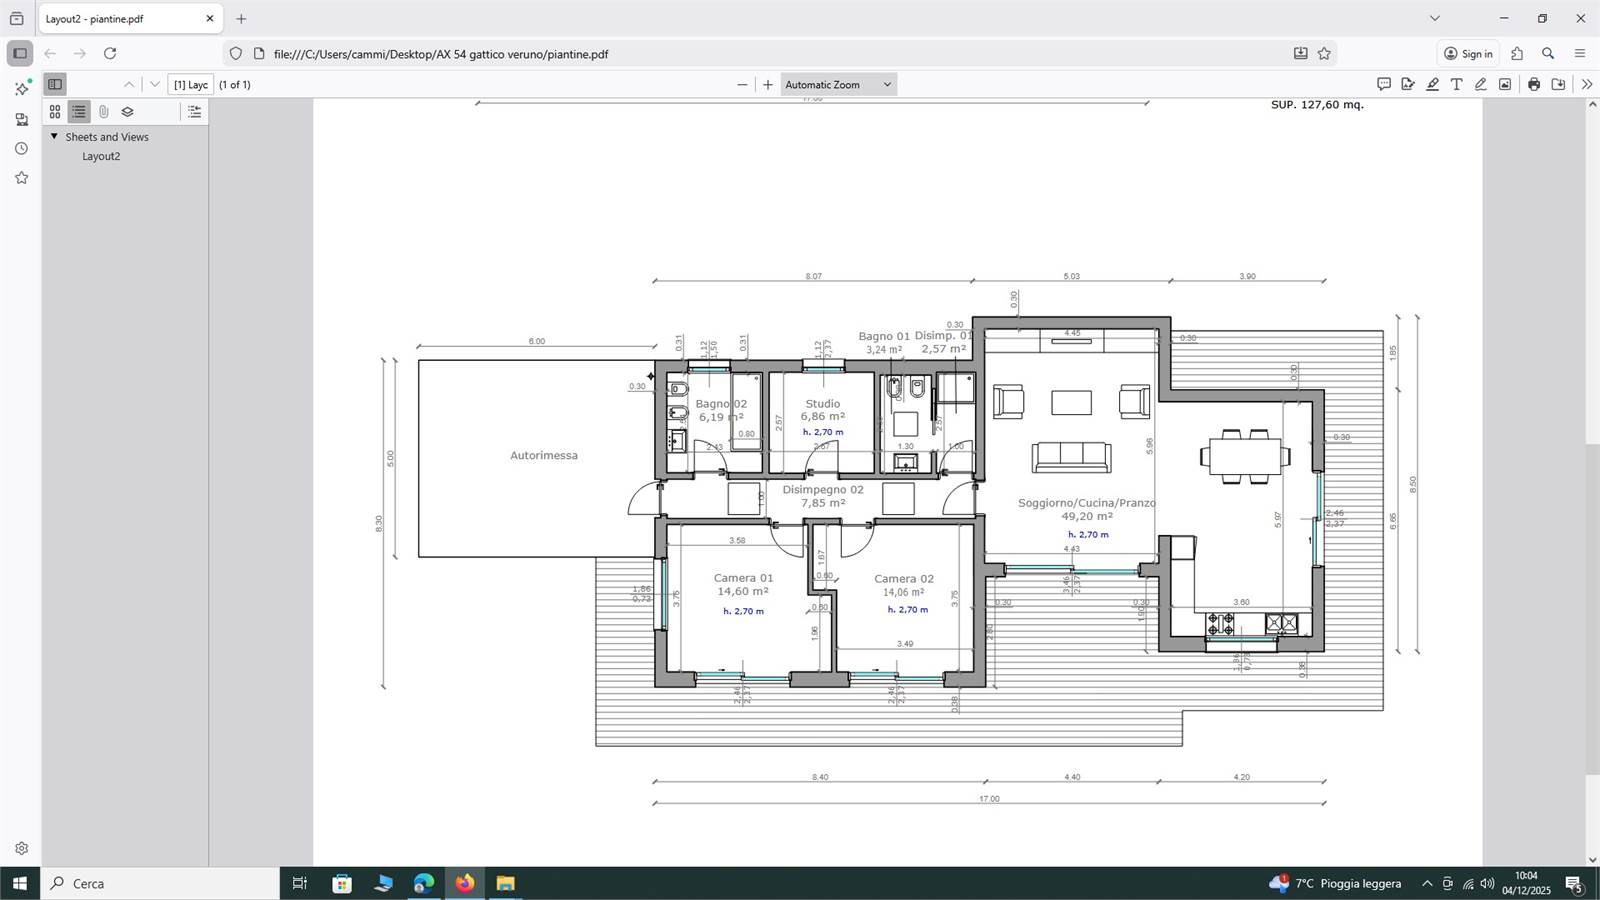The image size is (1600, 900).
Task: Show the layers view in sidebar
Action: (127, 112)
